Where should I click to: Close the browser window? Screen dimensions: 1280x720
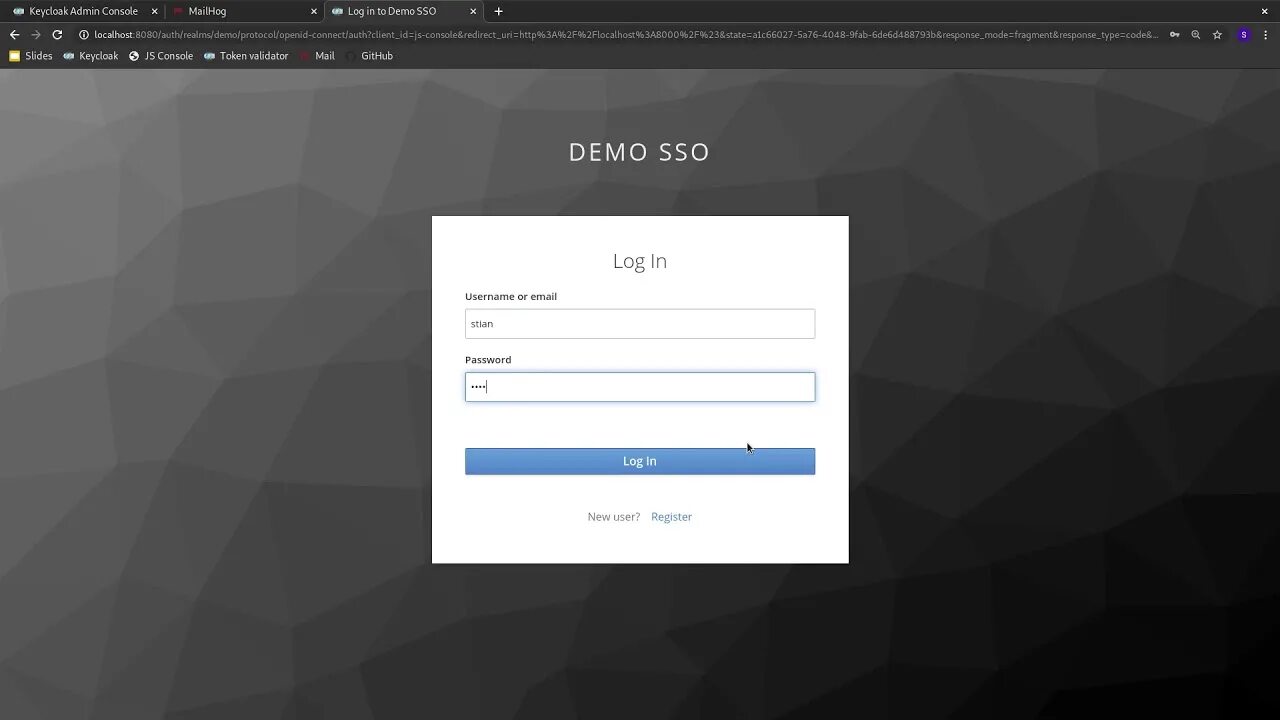coord(1264,11)
